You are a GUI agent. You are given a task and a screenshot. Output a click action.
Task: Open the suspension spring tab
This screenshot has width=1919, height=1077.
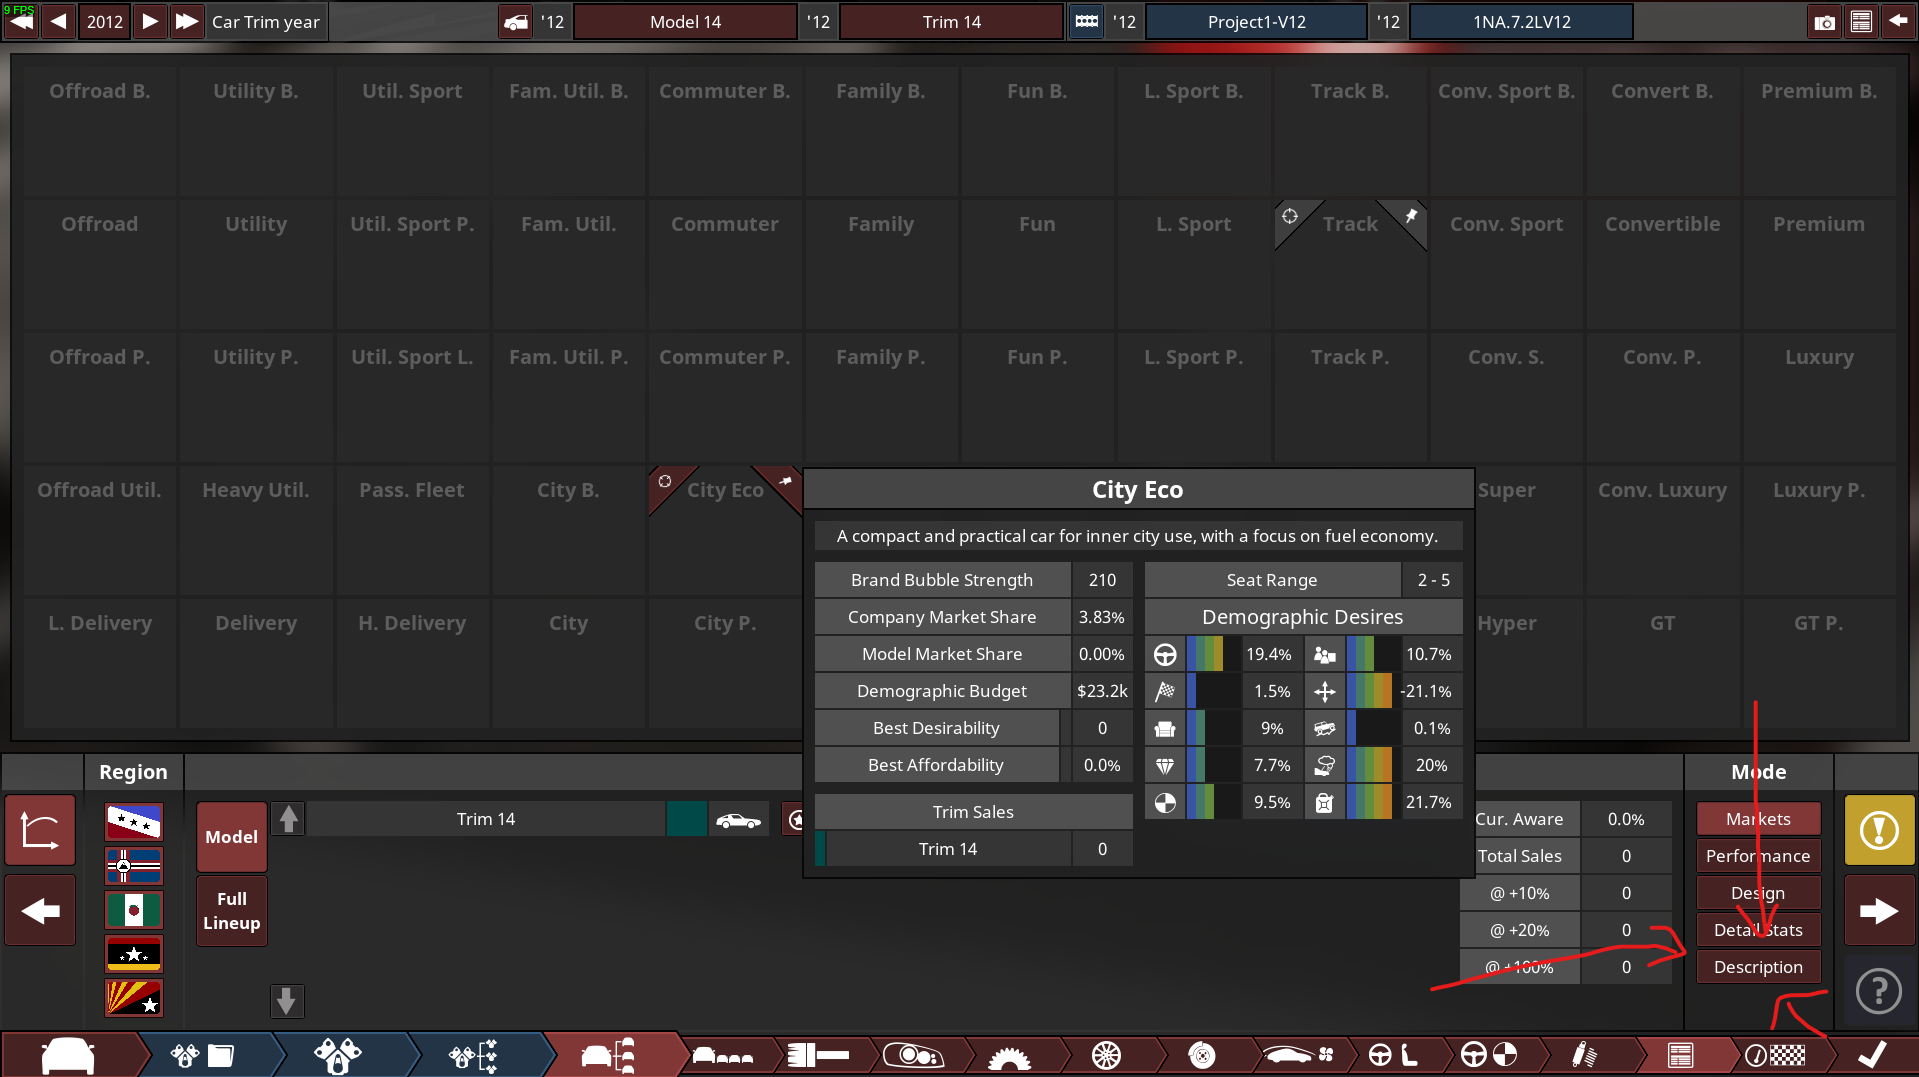[x=1584, y=1055]
